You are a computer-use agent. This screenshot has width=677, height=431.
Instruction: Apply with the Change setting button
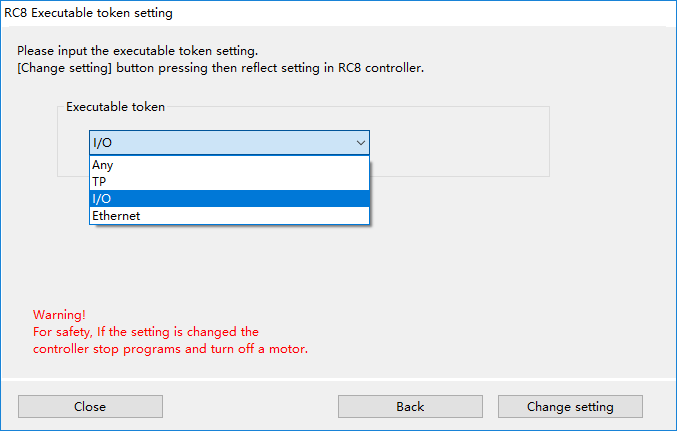tap(570, 406)
